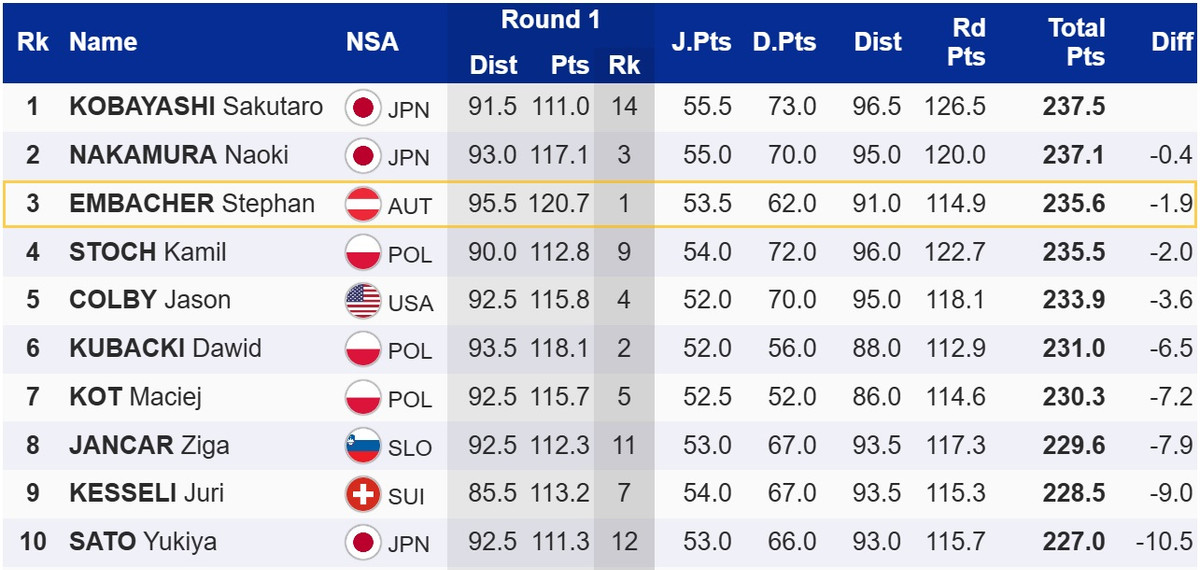Click Japan flag icon beside Nakamura Naoki
The height and width of the screenshot is (570, 1200).
pyautogui.click(x=361, y=156)
